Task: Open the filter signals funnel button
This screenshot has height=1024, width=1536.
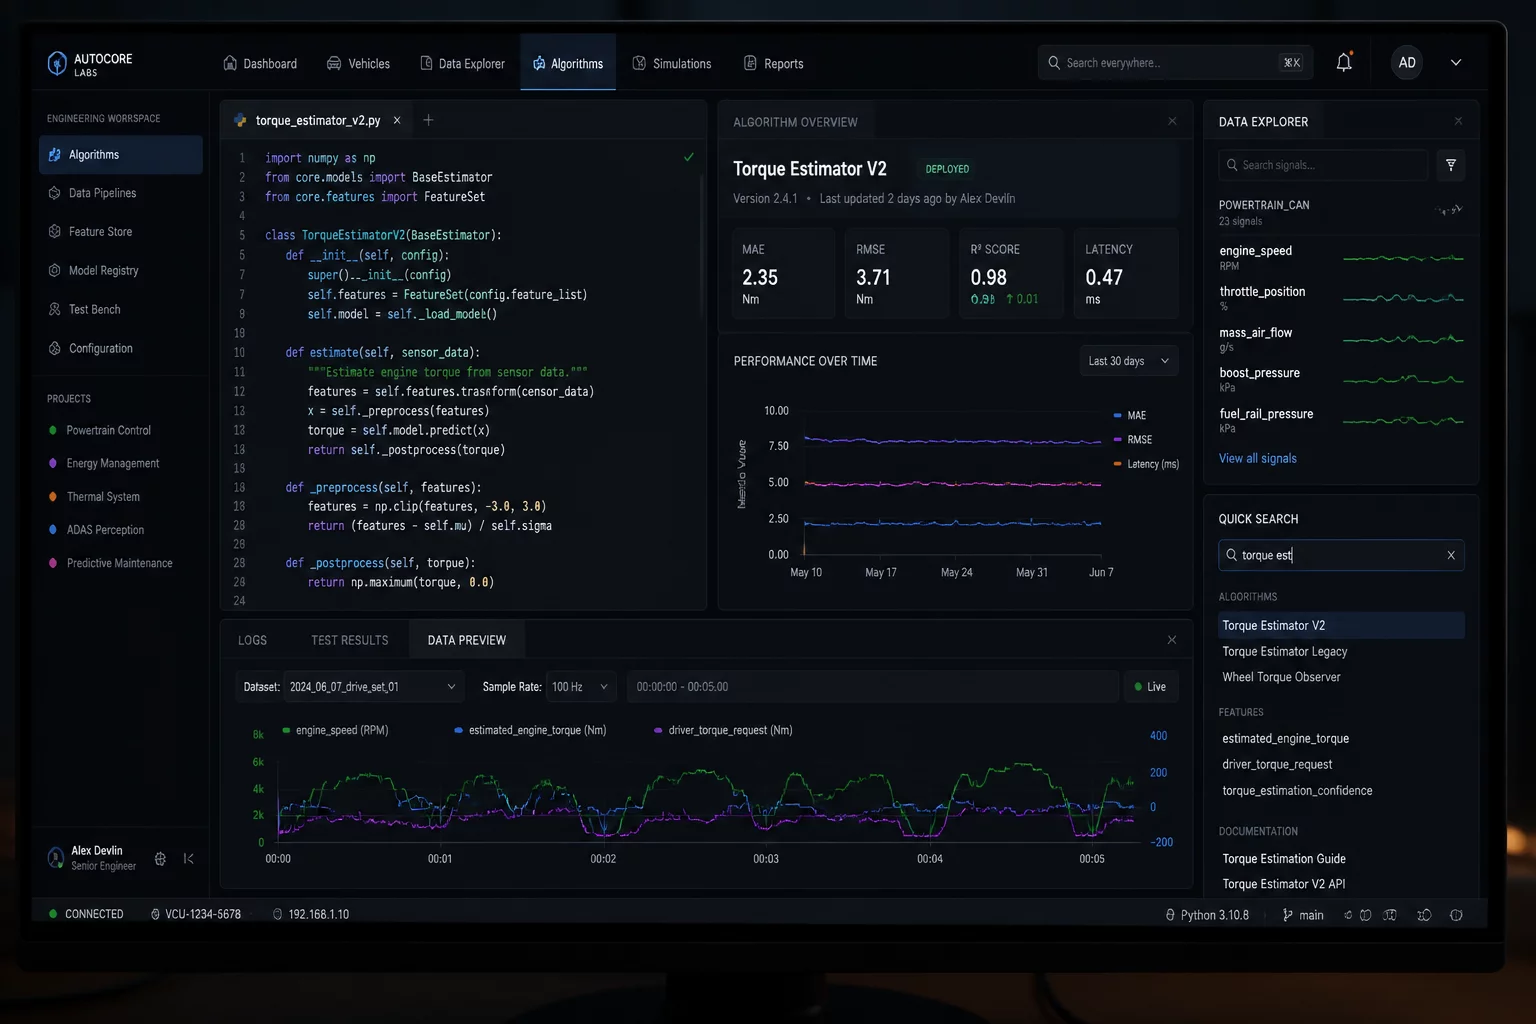Action: [x=1451, y=165]
